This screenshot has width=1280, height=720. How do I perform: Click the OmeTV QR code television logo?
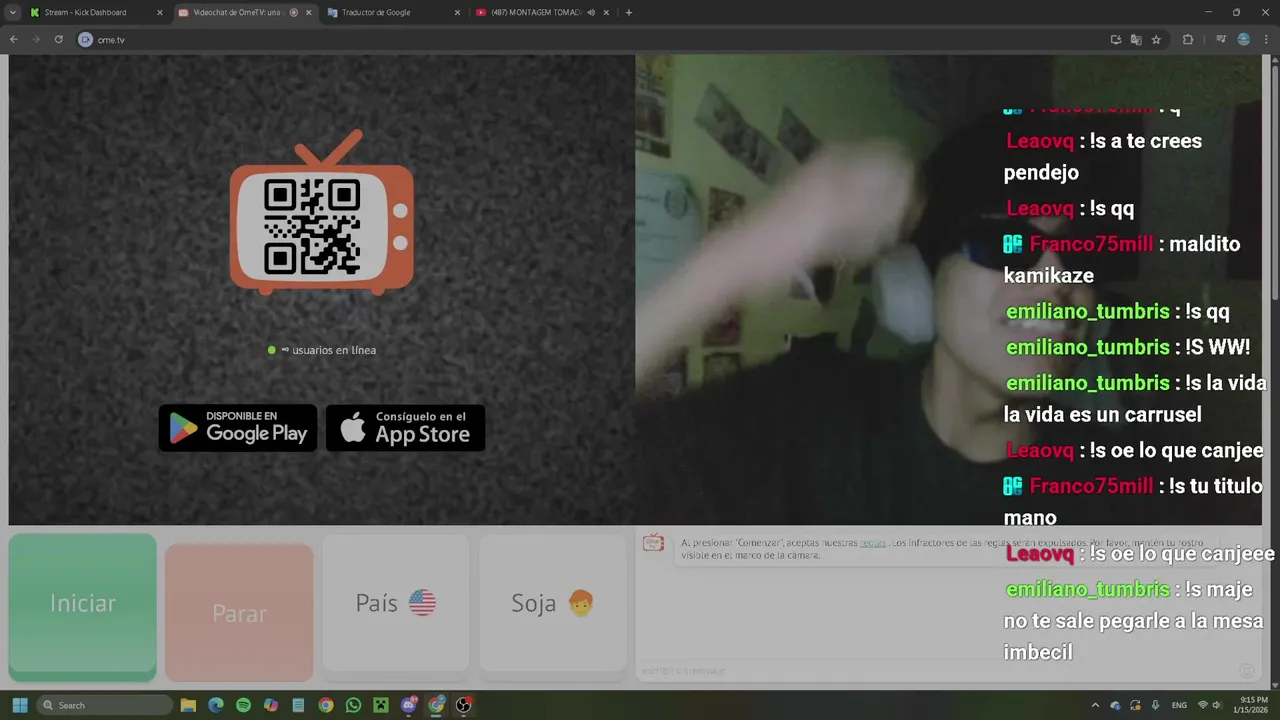pos(322,212)
